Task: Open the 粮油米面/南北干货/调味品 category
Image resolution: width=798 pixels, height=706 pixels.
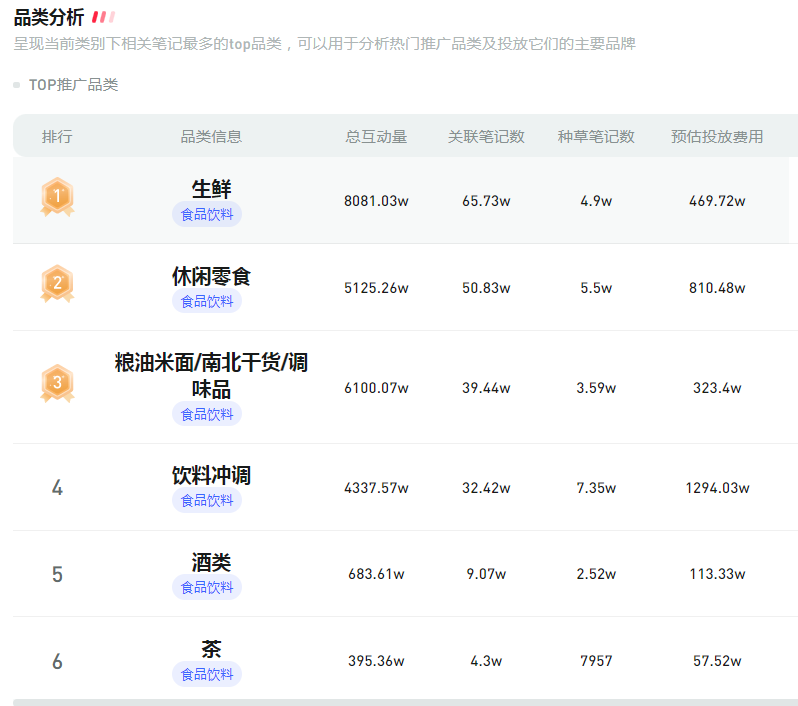Action: [211, 375]
